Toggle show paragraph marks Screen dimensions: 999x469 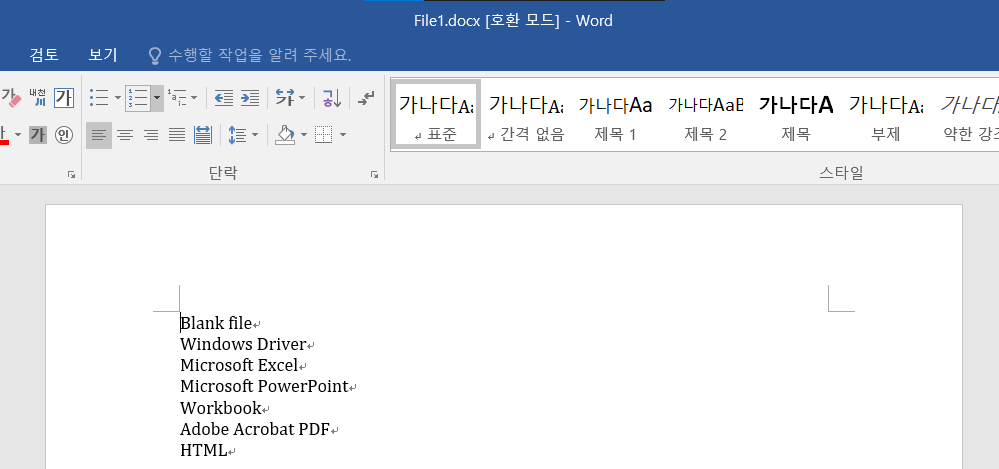point(366,97)
